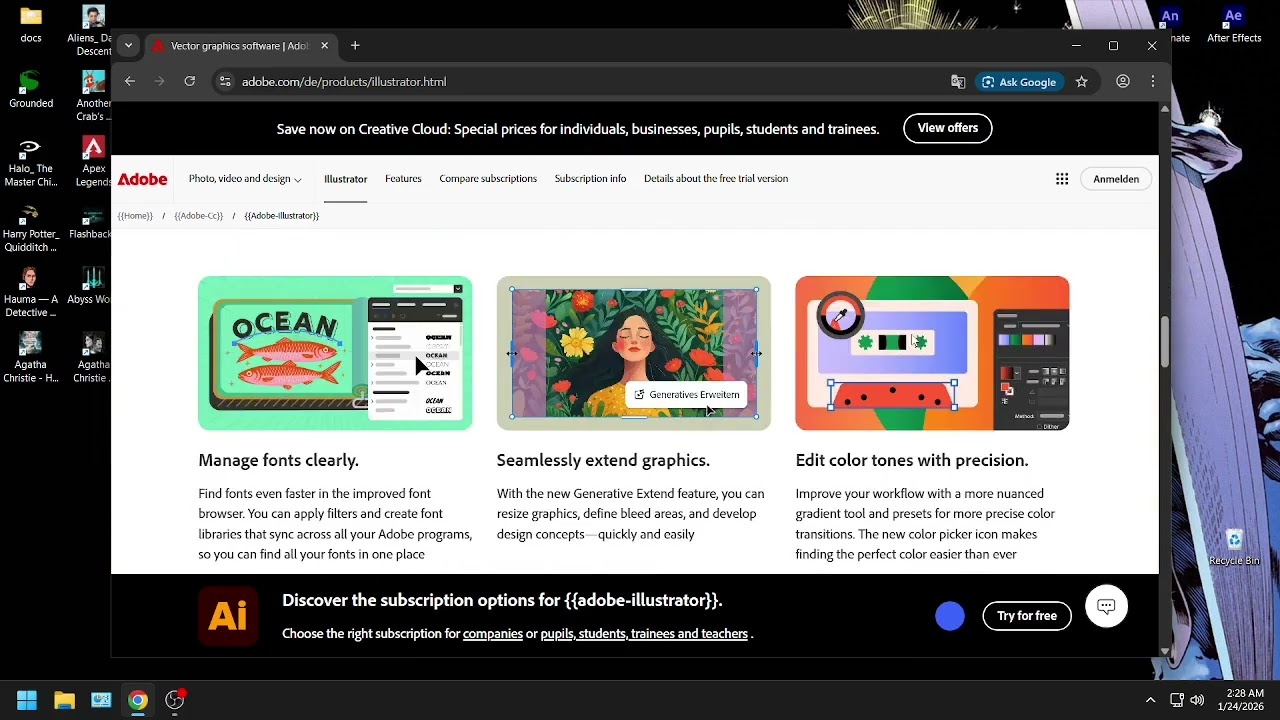This screenshot has height=720, width=1280.
Task: Click the OCEAN fonts feature image
Action: click(335, 353)
